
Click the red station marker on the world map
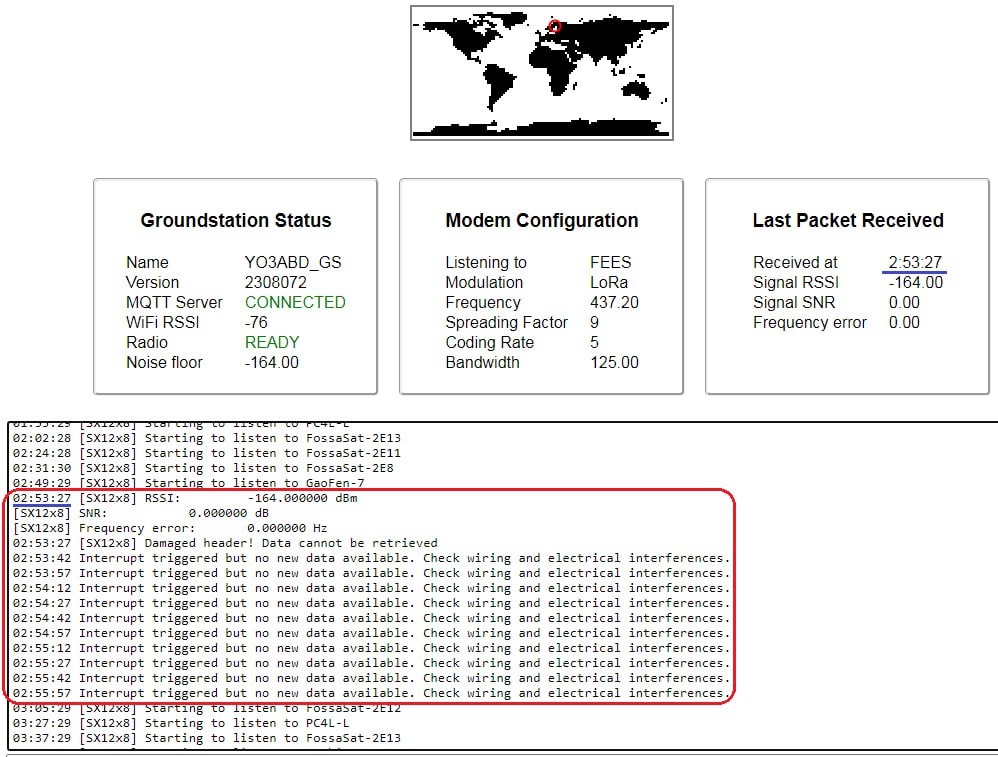tap(555, 27)
